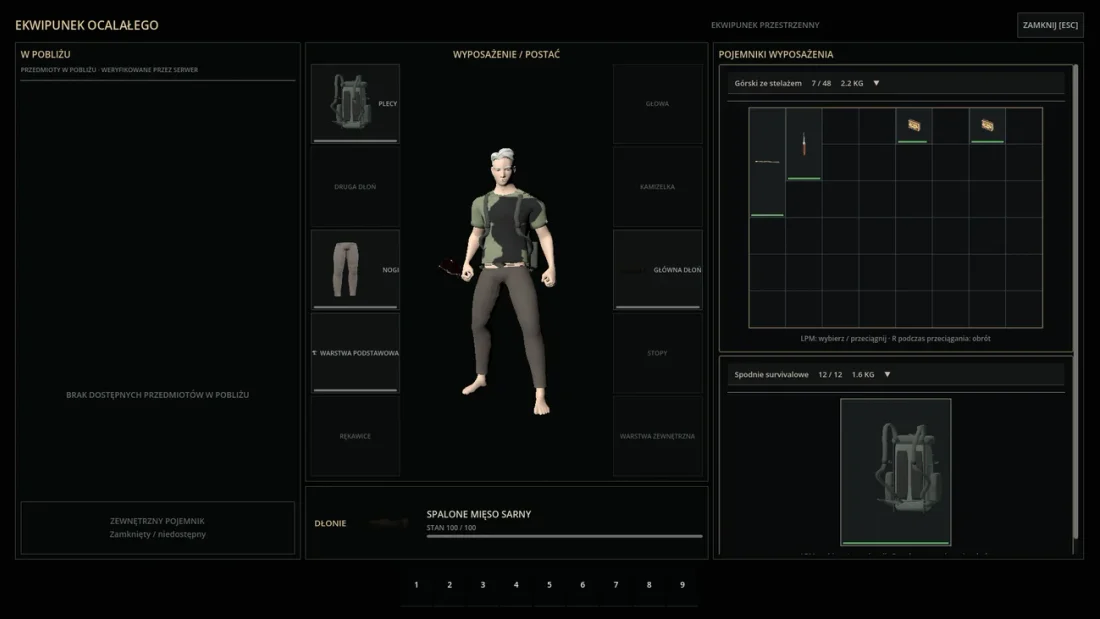This screenshot has height=619, width=1100.
Task: Select hotbar slot 3
Action: point(483,585)
